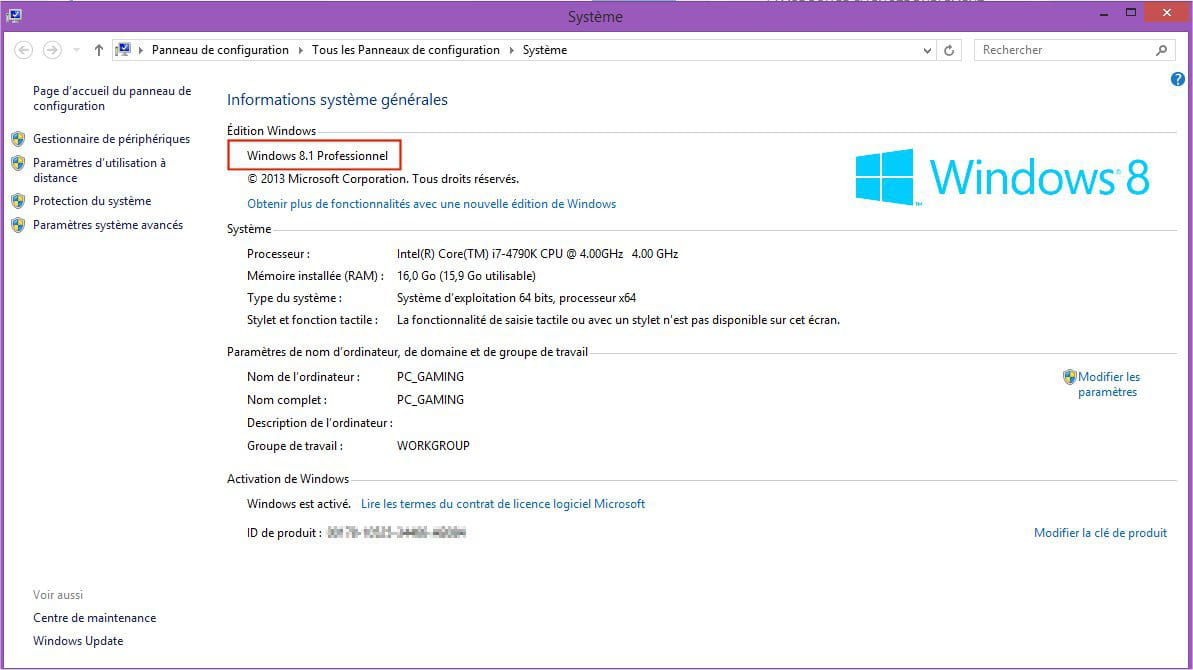1193x670 pixels.
Task: Expand the chevron after Panneau de configuration
Action: click(300, 50)
